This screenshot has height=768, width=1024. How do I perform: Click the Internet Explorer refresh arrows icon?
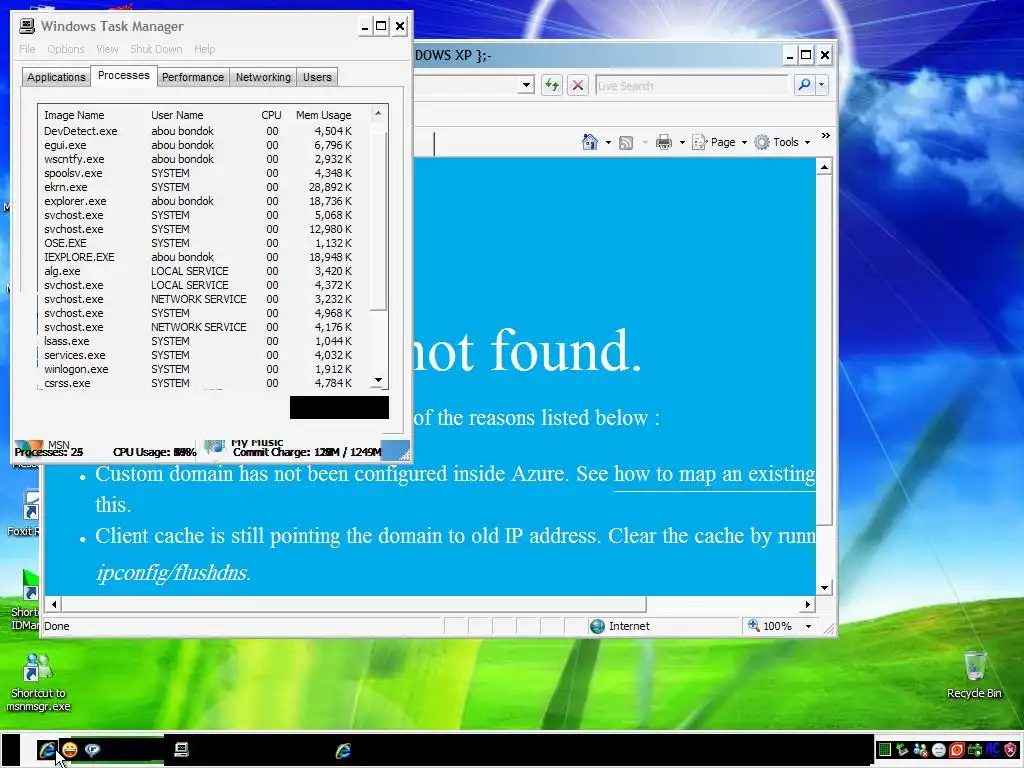552,85
